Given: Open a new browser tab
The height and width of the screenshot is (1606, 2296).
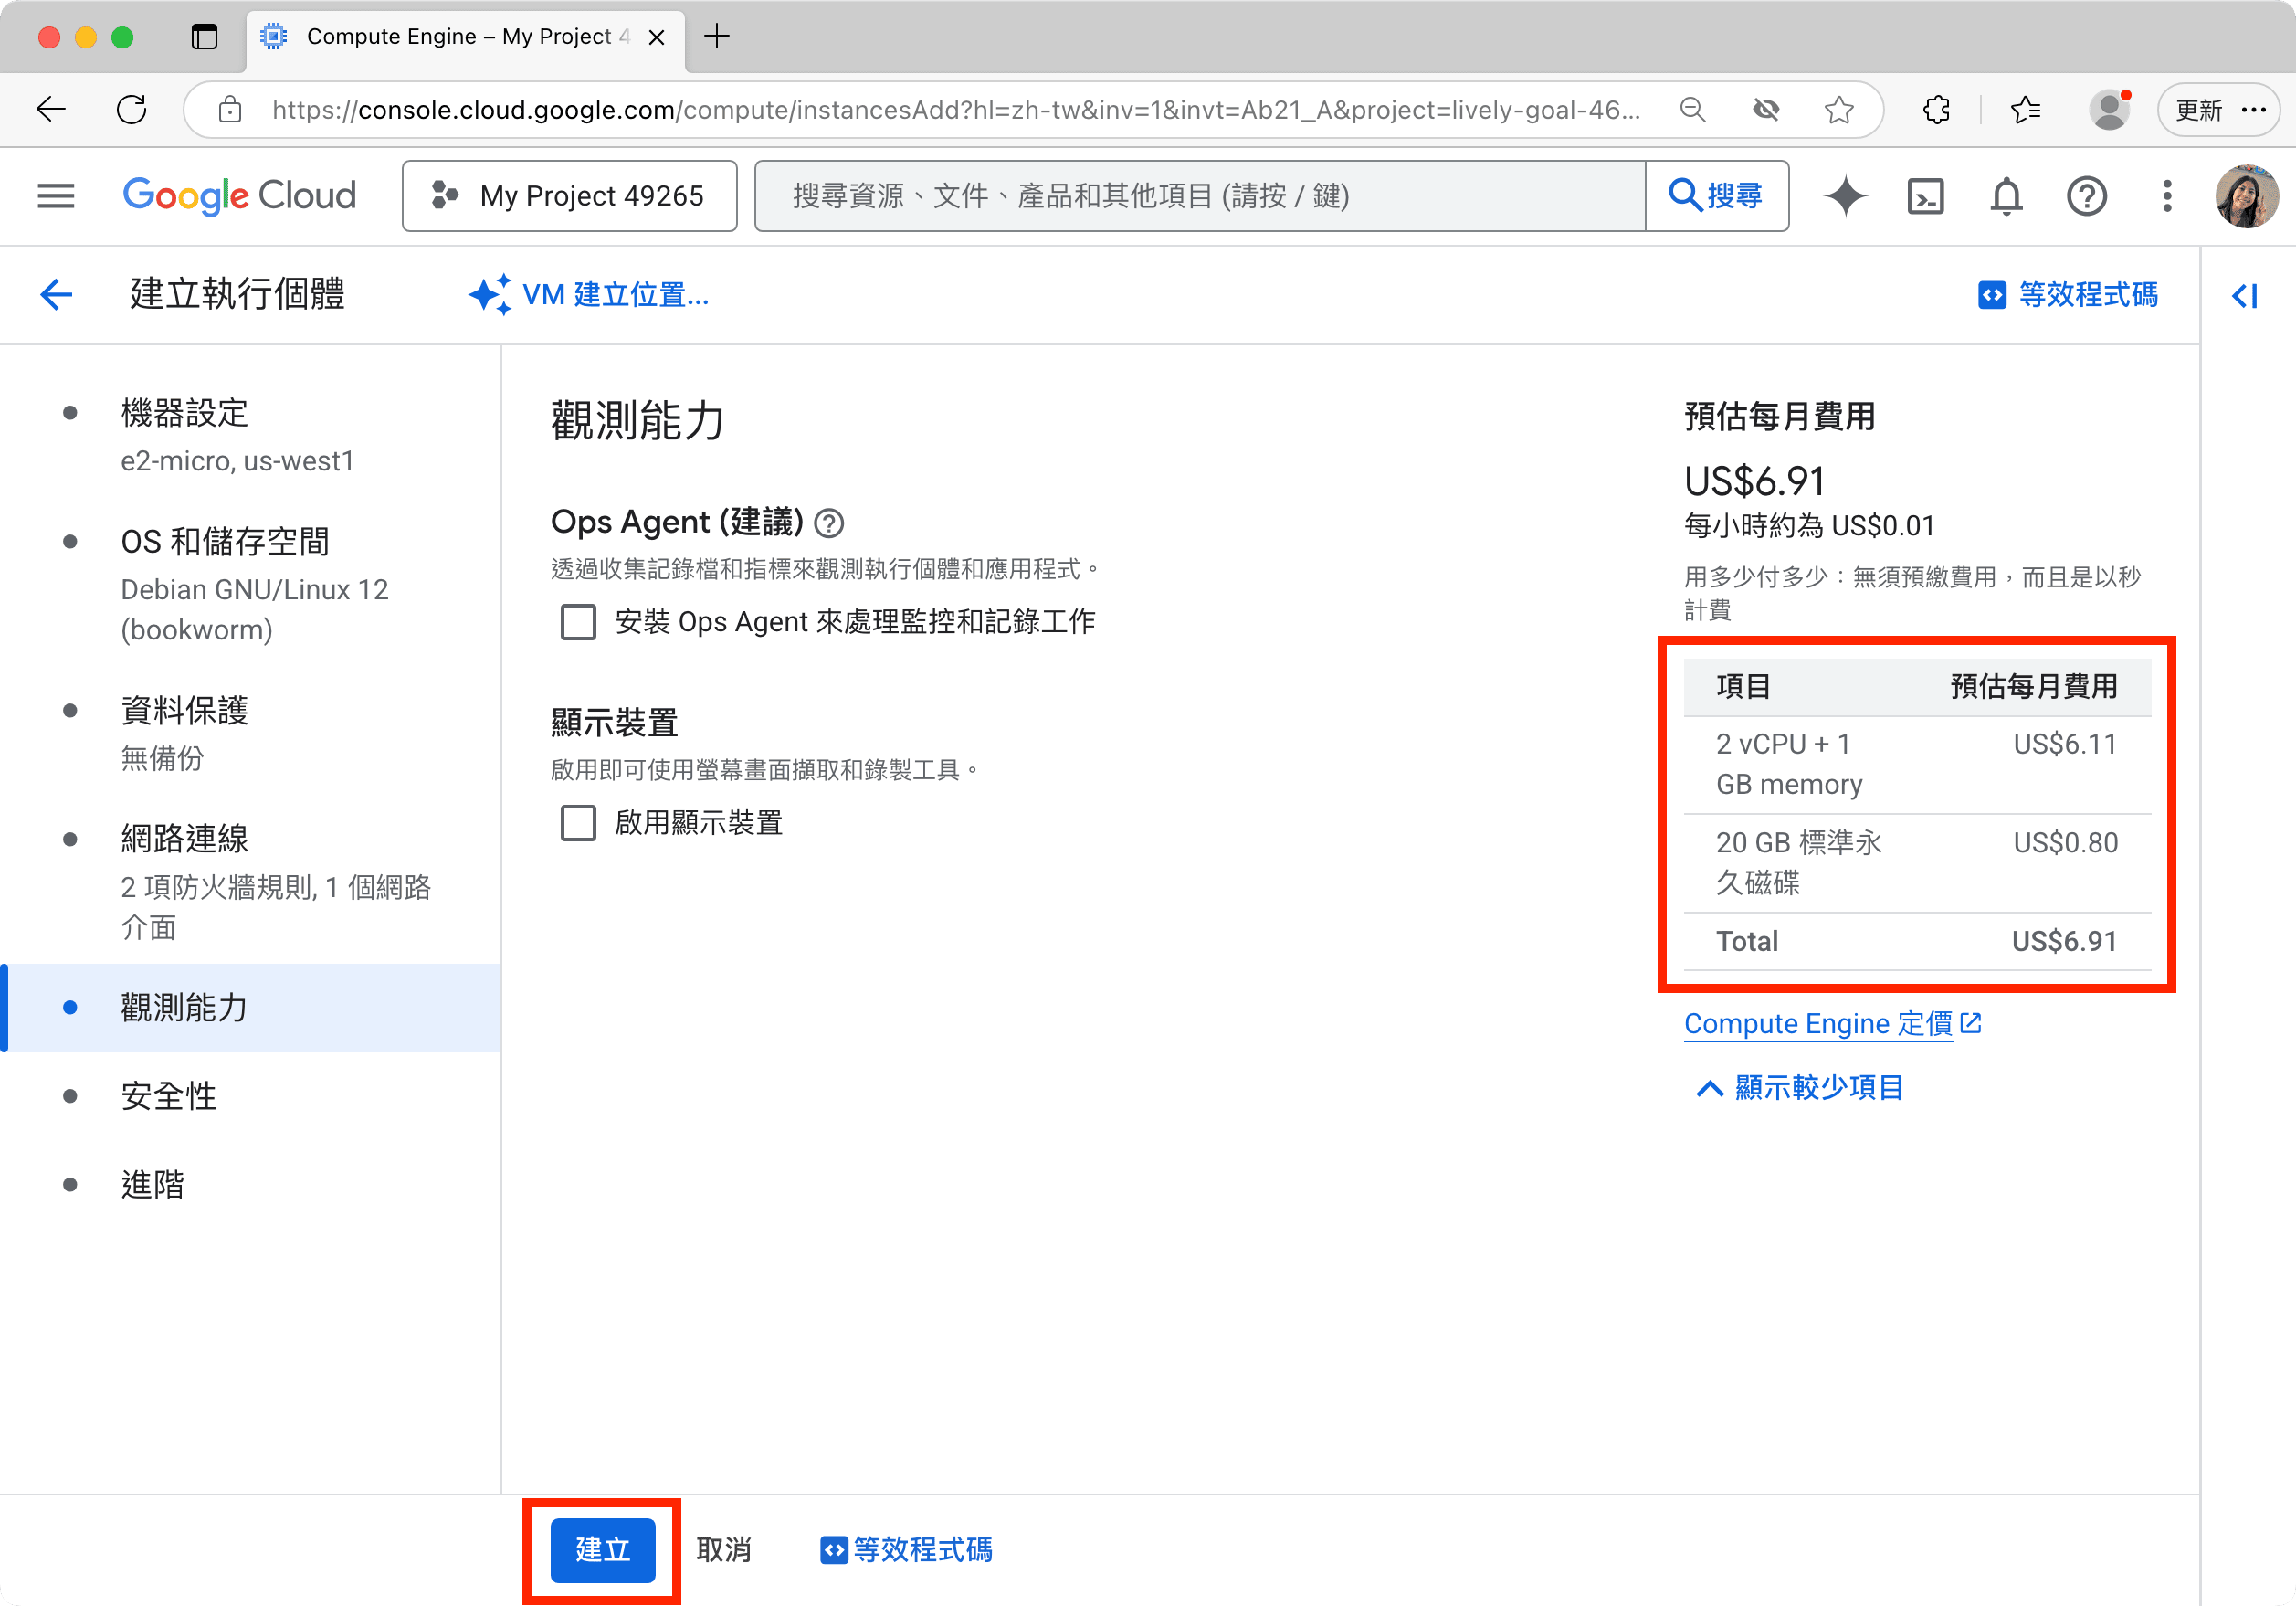Looking at the screenshot, I should (717, 37).
